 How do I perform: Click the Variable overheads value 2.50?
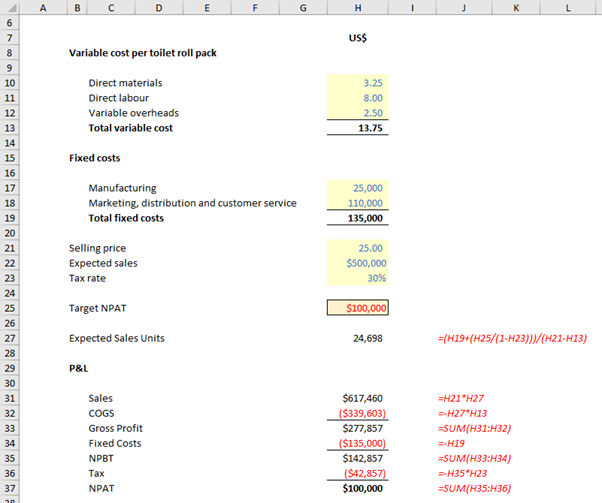click(x=357, y=113)
